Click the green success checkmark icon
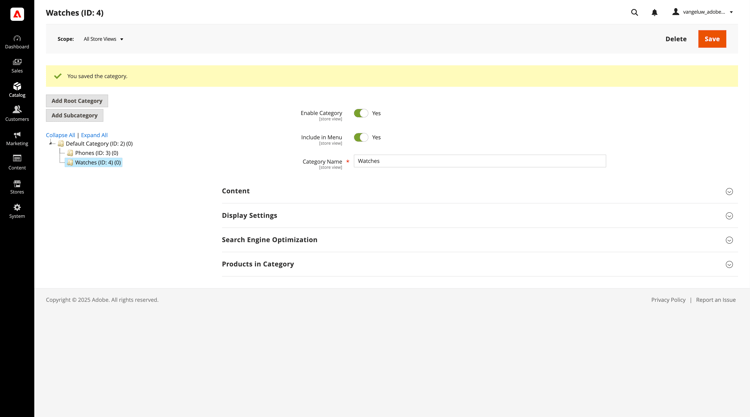The image size is (750, 417). click(x=58, y=76)
